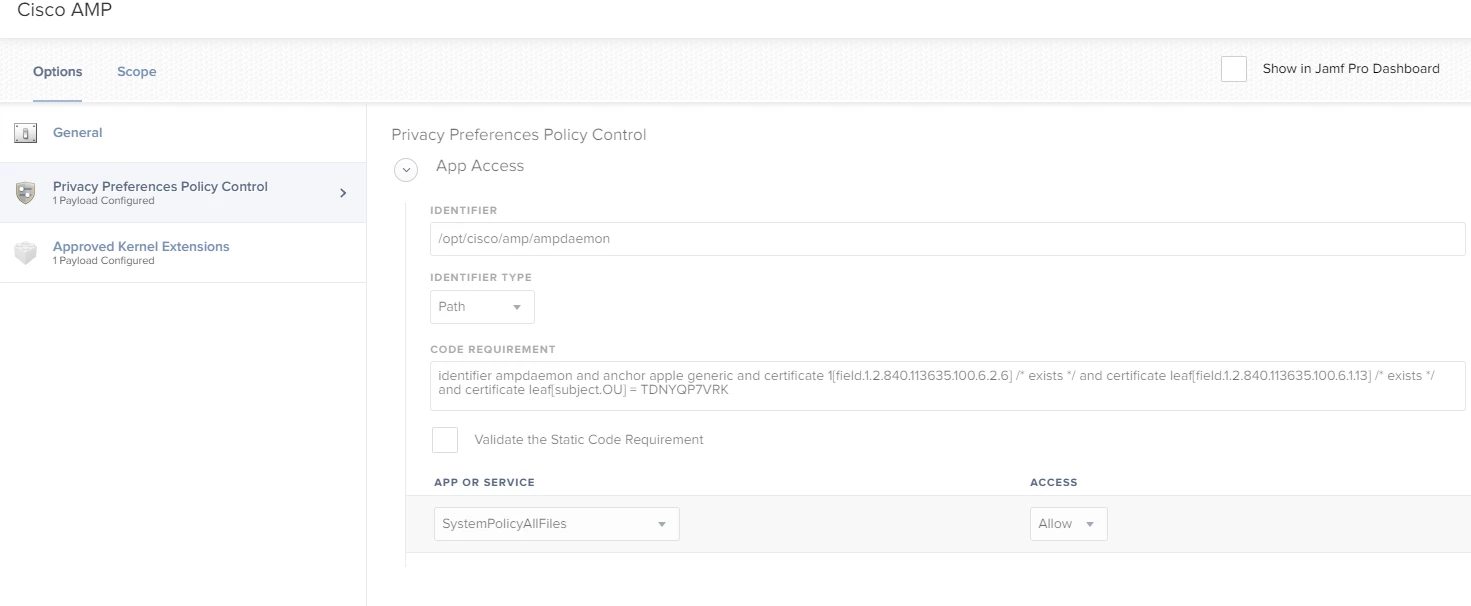Enable Show in Jamf Pro Dashboard checkbox
The image size is (1471, 606).
point(1234,69)
